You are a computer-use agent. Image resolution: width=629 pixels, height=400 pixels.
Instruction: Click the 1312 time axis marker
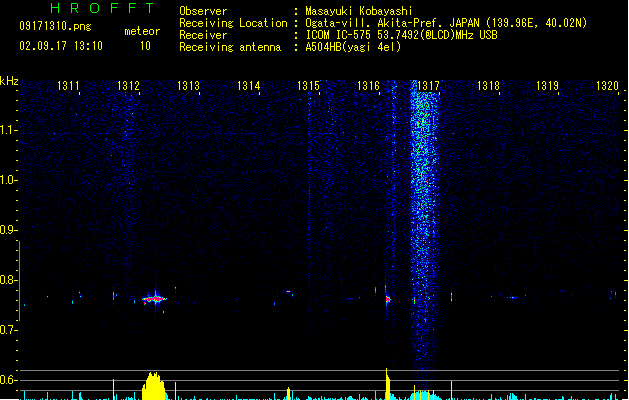[x=128, y=86]
